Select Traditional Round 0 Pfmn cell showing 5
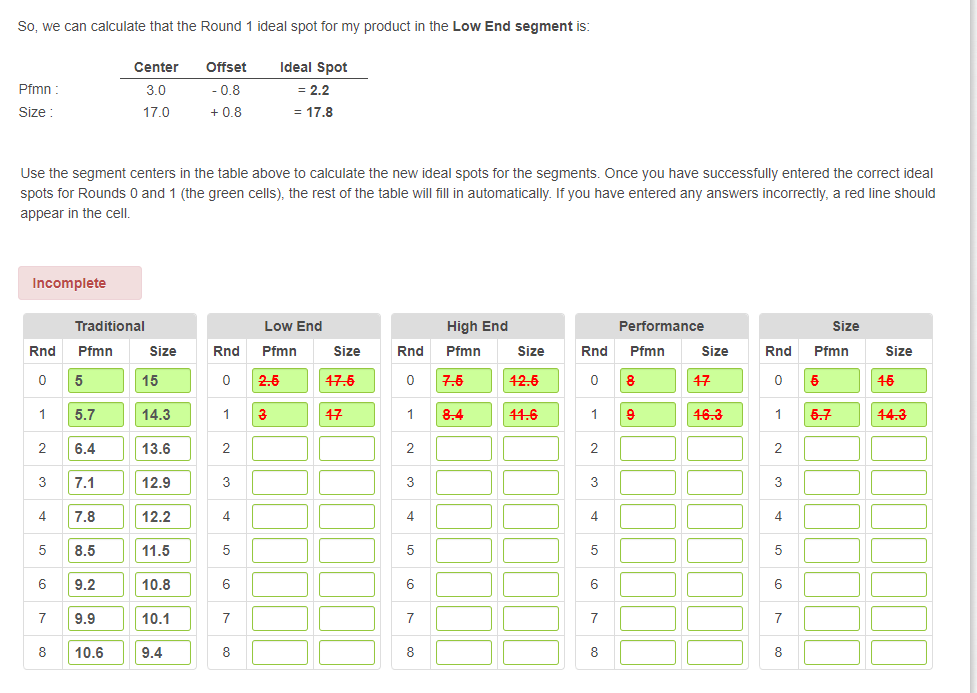Screen dimensions: 977x693 (x=95, y=380)
